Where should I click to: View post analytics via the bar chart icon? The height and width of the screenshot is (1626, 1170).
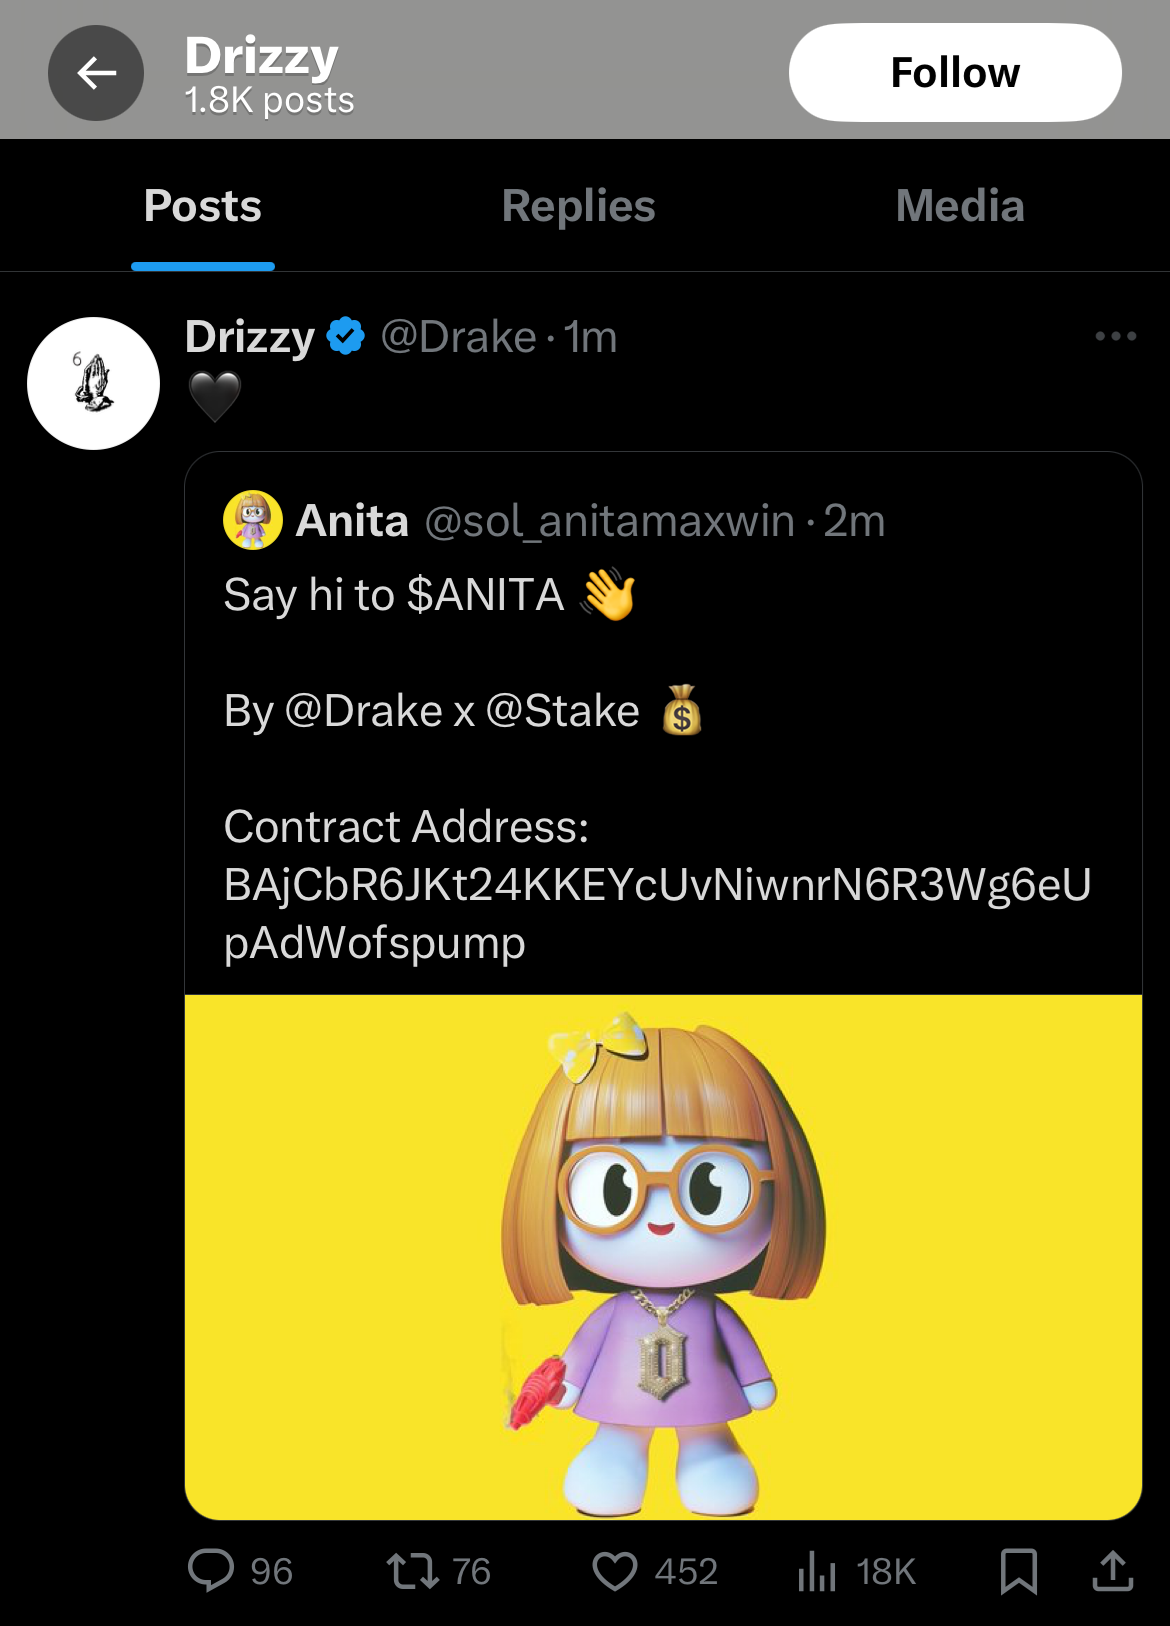point(817,1571)
